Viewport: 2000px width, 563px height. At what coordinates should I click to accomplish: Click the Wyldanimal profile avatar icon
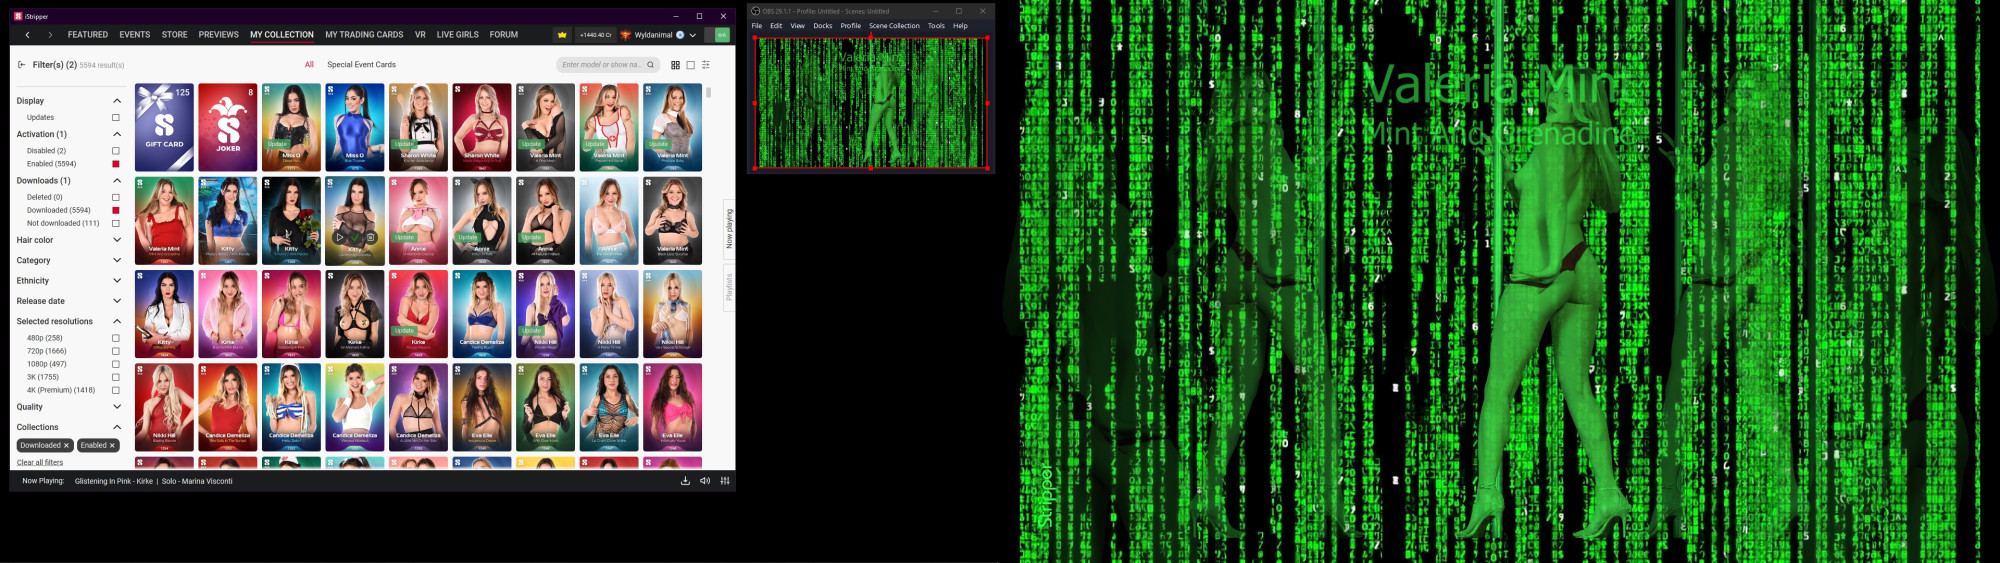626,35
